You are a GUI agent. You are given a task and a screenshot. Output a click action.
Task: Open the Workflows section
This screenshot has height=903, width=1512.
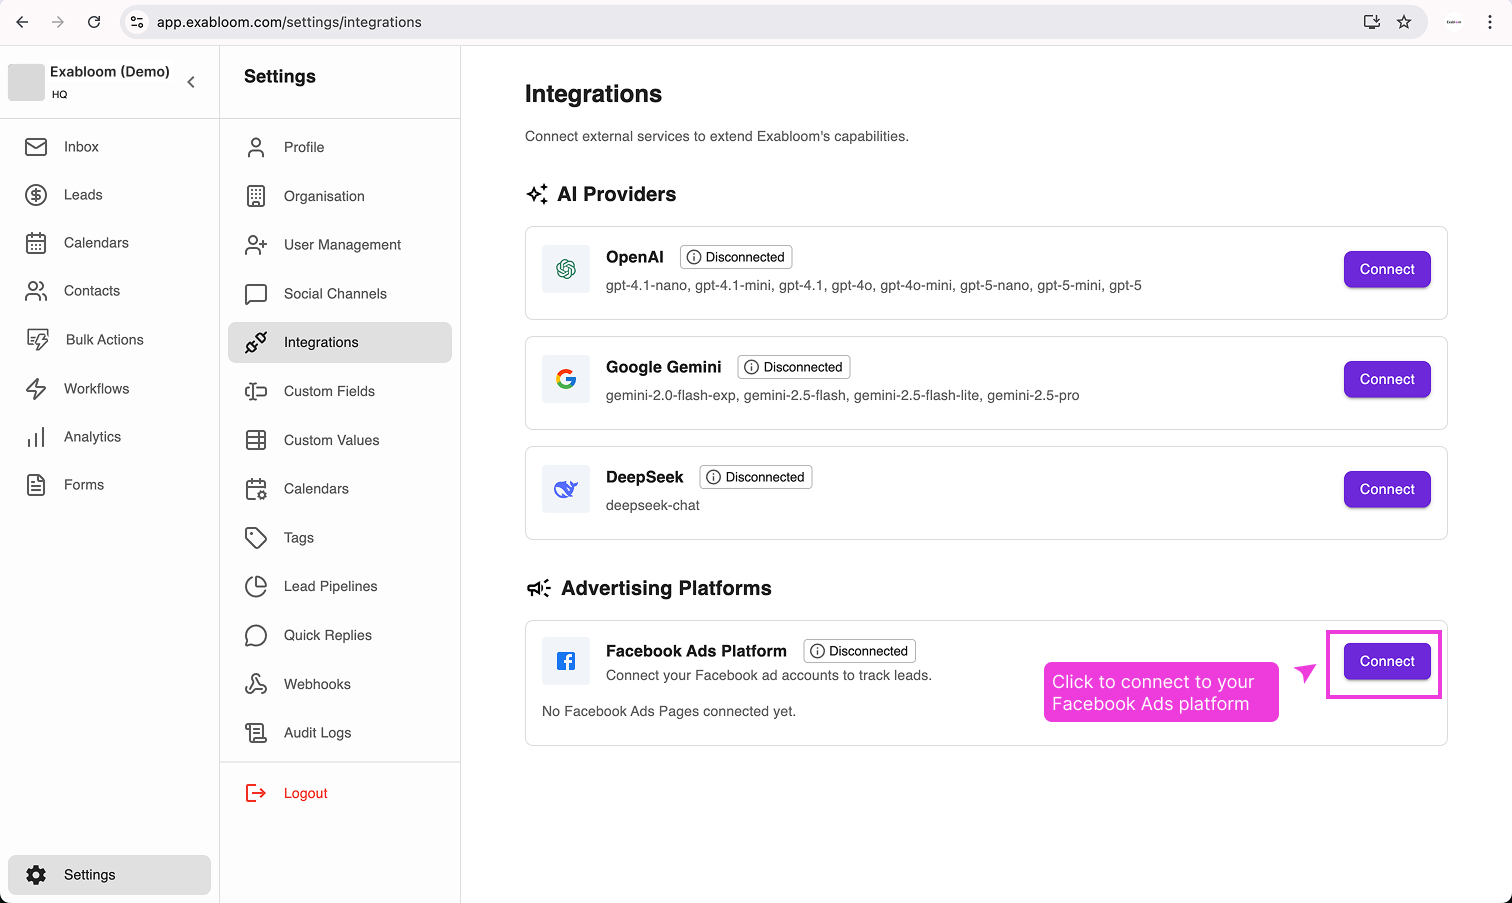96,388
